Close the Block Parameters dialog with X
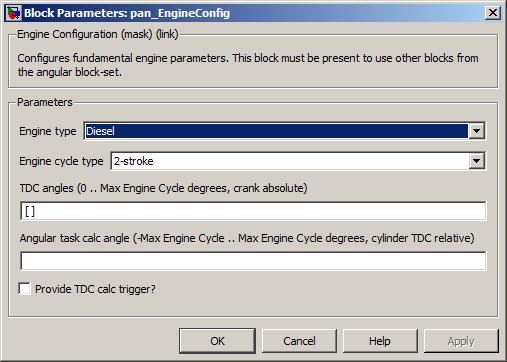Screen dimensions: 507x362 click(x=493, y=13)
